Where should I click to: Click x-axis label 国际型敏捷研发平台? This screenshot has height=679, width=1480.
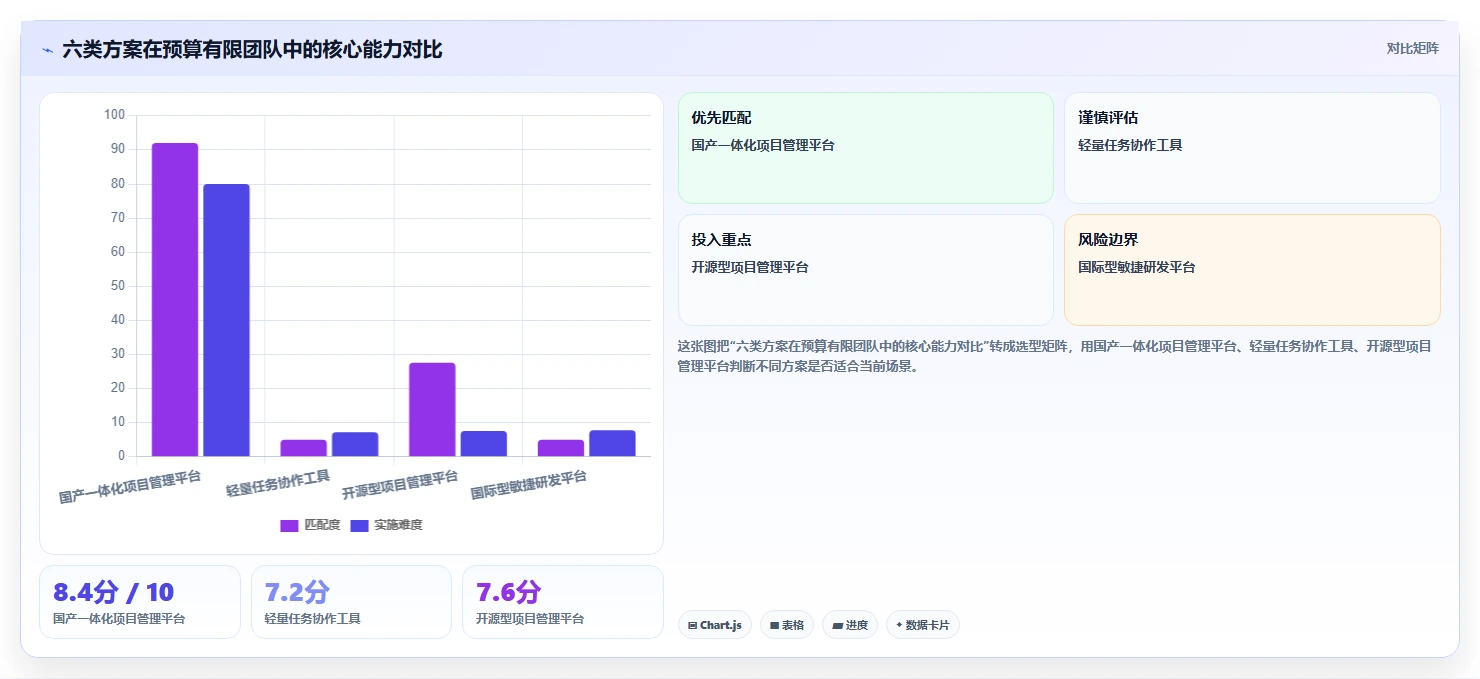[529, 484]
